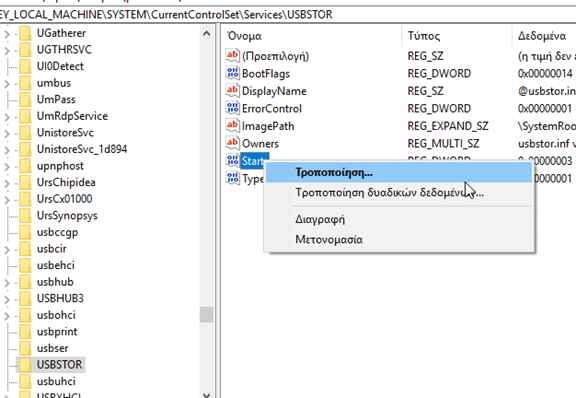Click the tree scrollbar down arrow
This screenshot has height=398, width=576.
pos(206,394)
